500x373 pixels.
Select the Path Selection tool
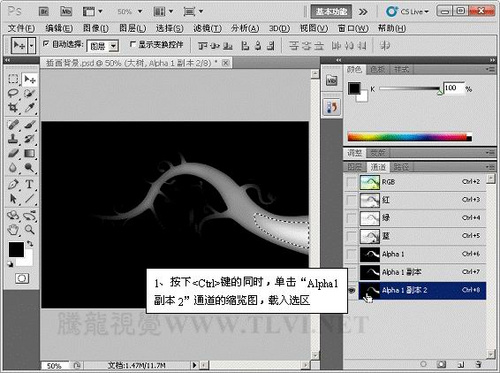click(x=13, y=199)
